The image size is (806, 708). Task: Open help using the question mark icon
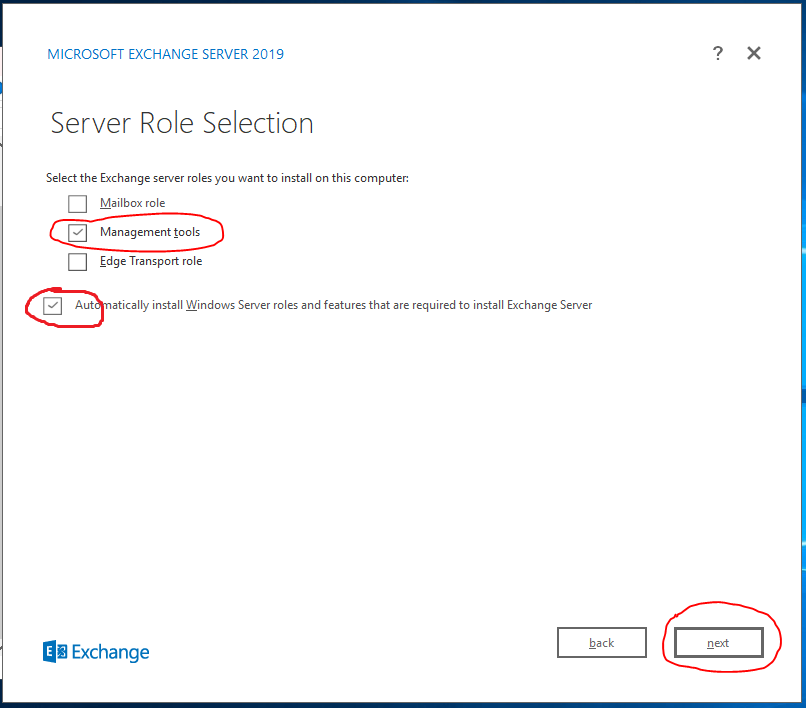pyautogui.click(x=718, y=53)
